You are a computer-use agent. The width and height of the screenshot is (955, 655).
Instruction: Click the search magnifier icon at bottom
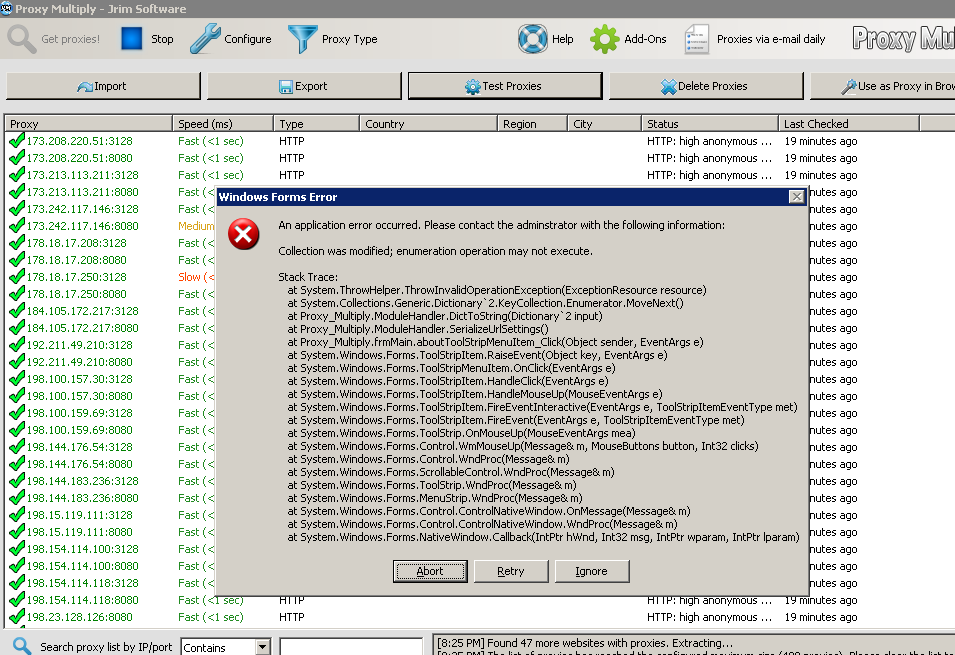22,646
